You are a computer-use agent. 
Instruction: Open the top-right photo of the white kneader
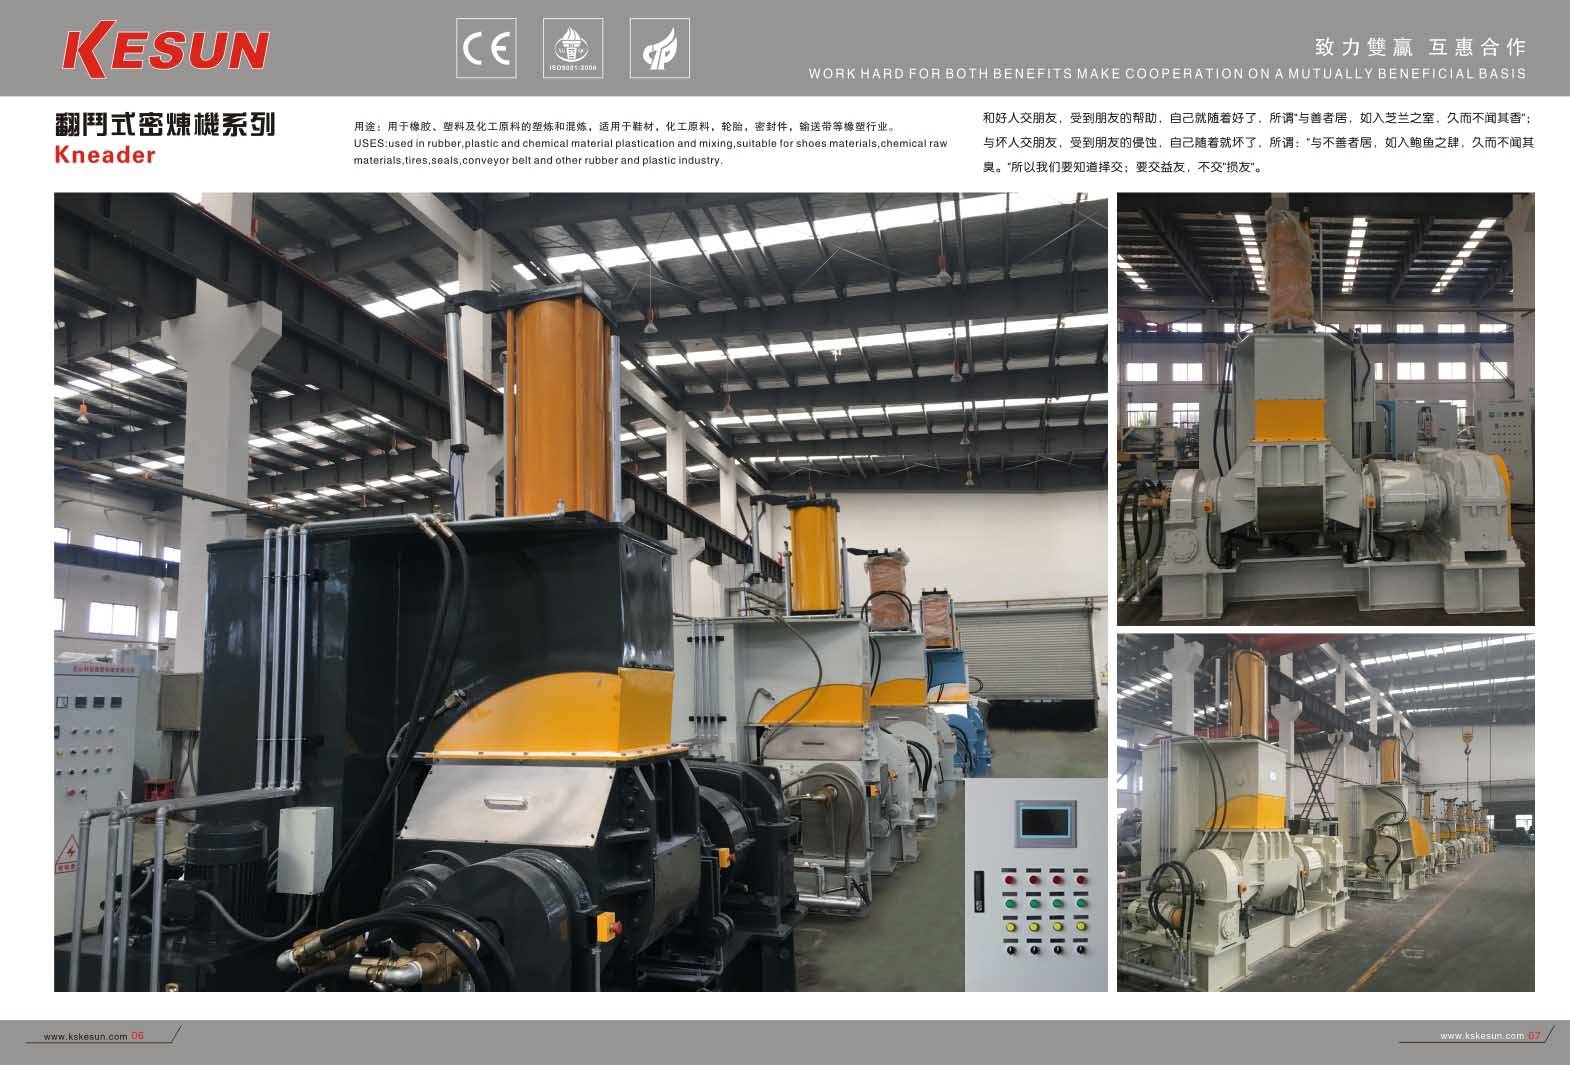[1325, 409]
